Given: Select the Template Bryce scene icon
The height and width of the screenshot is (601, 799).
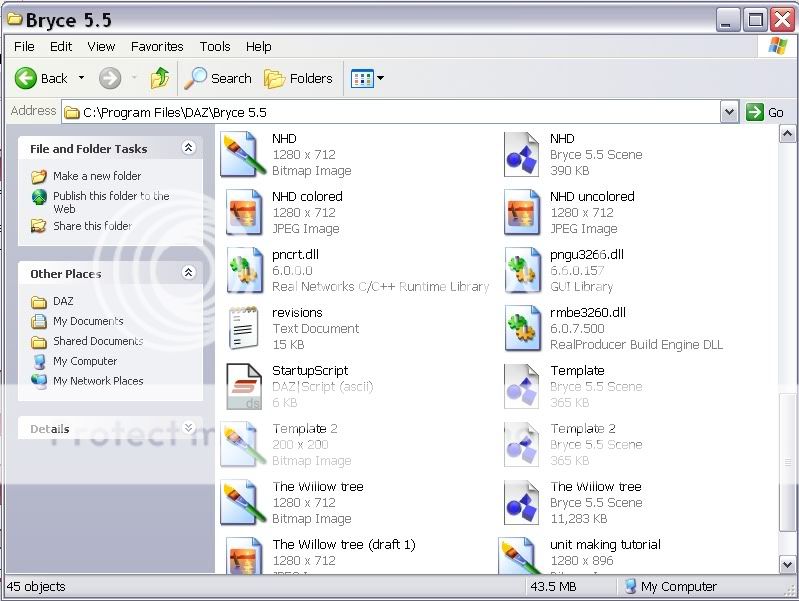Looking at the screenshot, I should click(x=521, y=386).
